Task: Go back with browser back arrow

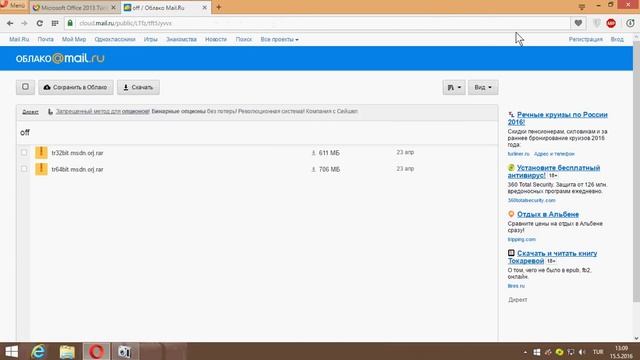Action: (10, 23)
